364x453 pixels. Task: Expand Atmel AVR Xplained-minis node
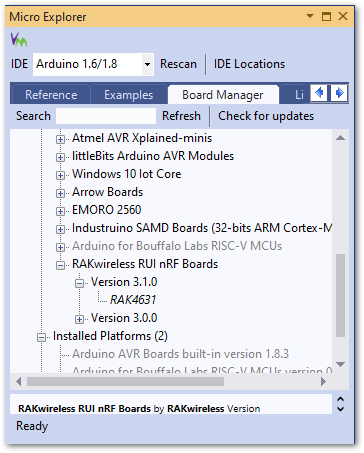click(60, 139)
